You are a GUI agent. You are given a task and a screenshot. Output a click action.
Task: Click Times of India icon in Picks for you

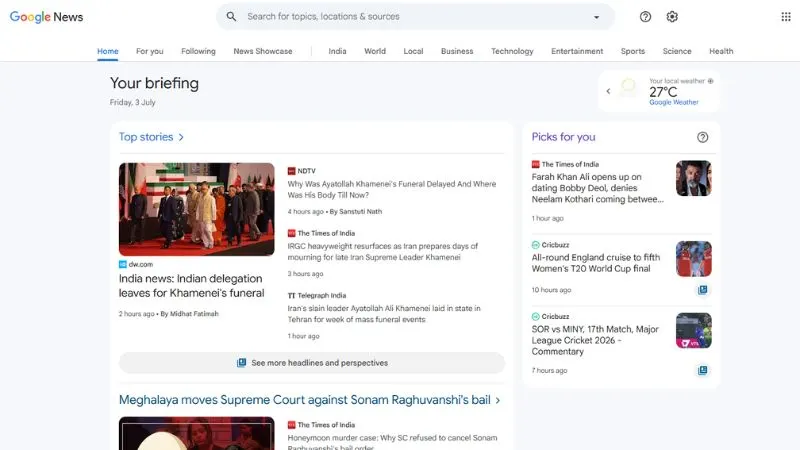(x=535, y=164)
